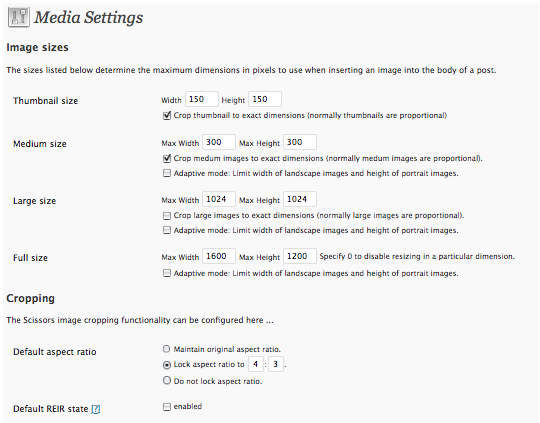Enable Adaptive mode for Medium size
The width and height of the screenshot is (540, 423).
pos(167,173)
